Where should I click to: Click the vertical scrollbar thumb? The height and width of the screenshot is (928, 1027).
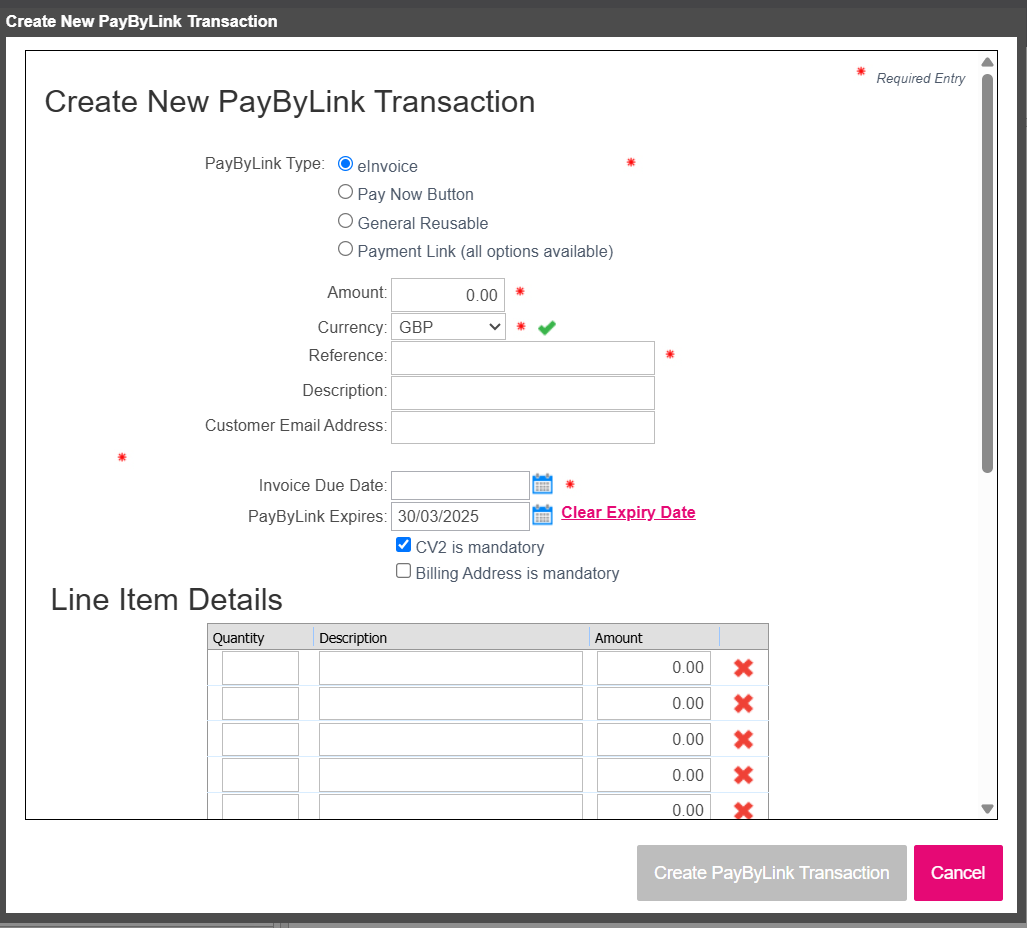coord(988,273)
